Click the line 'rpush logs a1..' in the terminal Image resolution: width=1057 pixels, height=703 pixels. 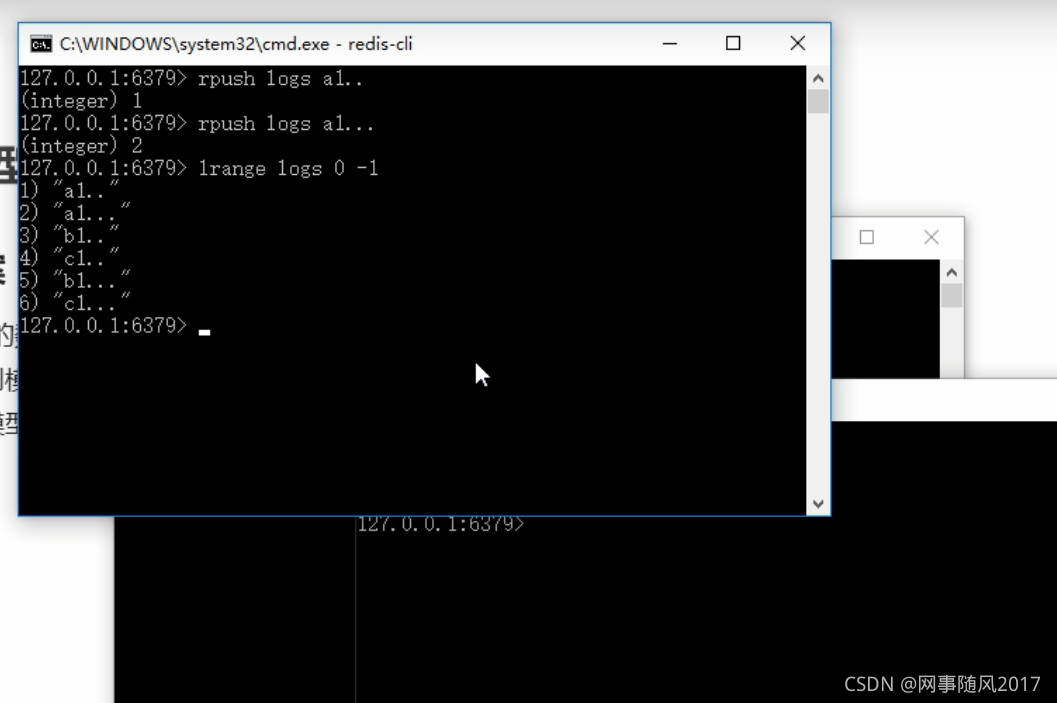(x=191, y=78)
